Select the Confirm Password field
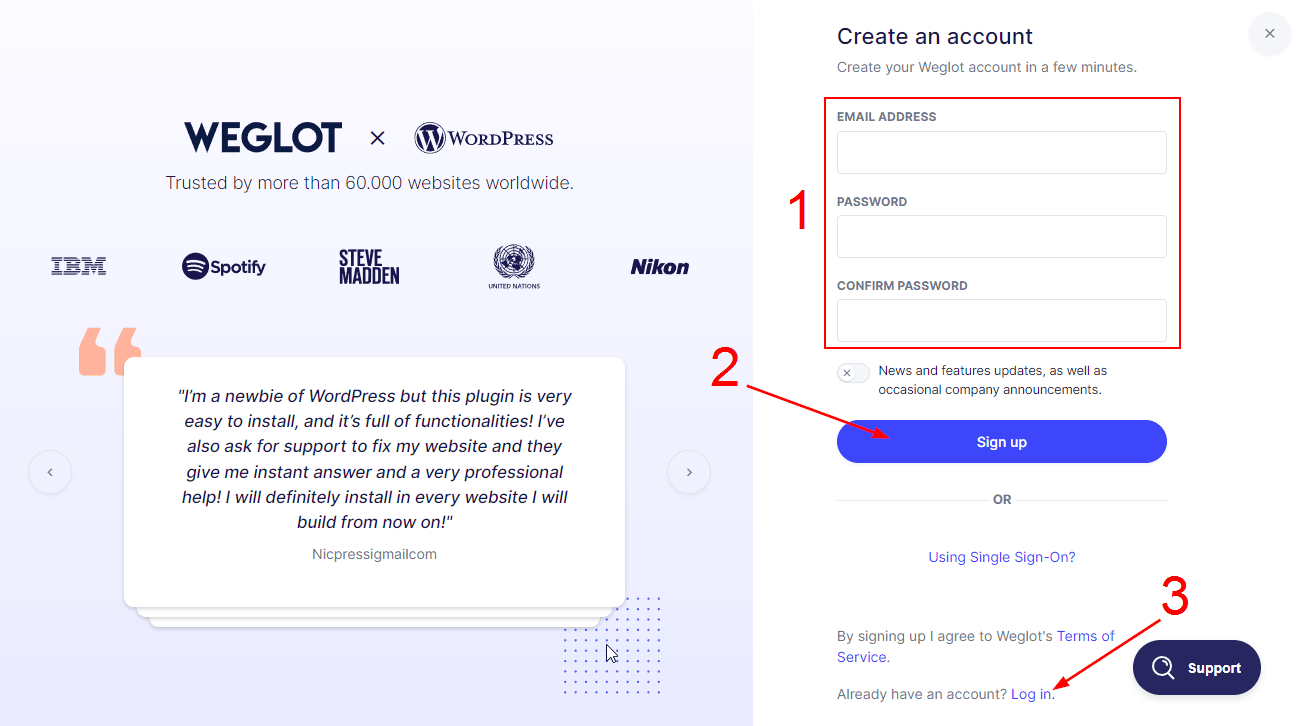The image size is (1297, 726). point(1001,321)
